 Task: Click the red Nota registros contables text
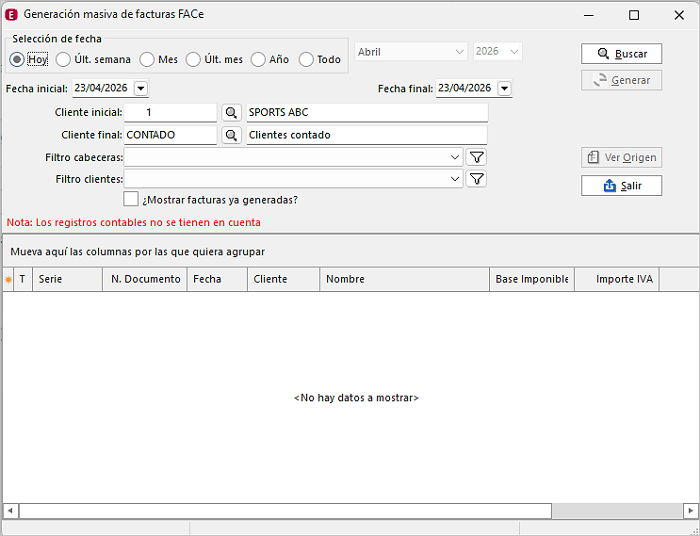click(x=133, y=222)
